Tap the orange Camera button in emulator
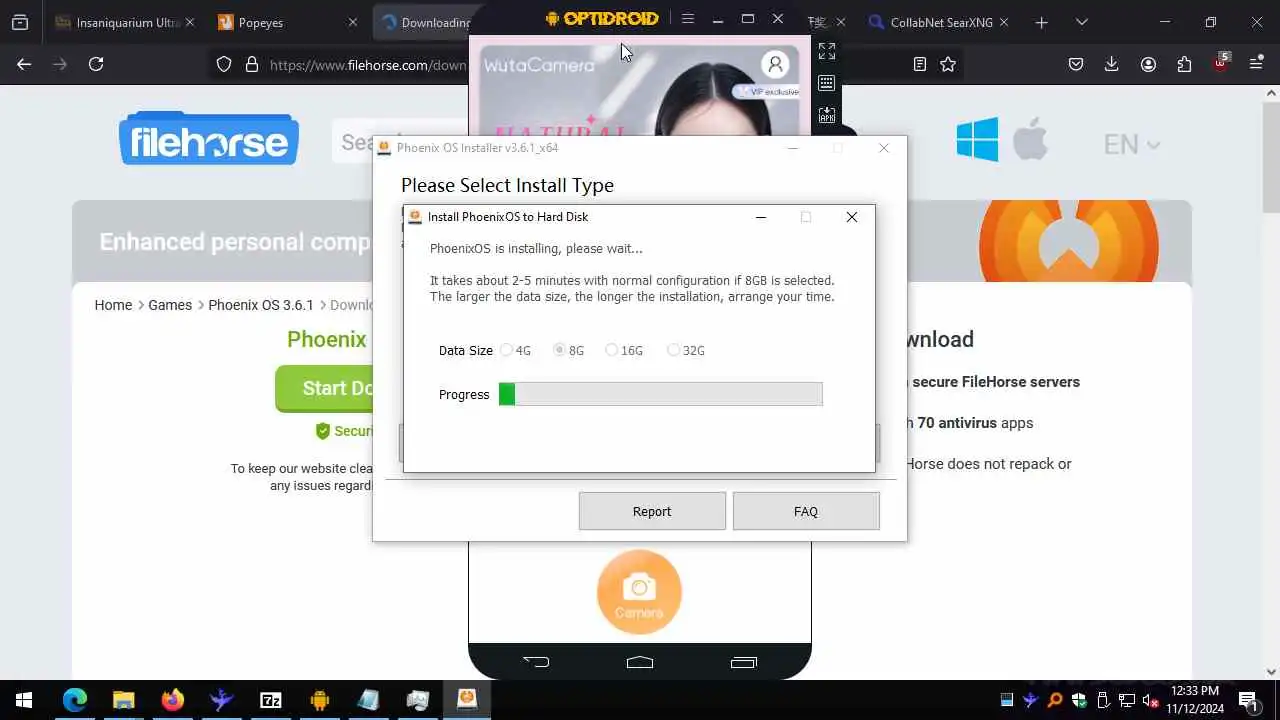1280x720 pixels. point(639,592)
